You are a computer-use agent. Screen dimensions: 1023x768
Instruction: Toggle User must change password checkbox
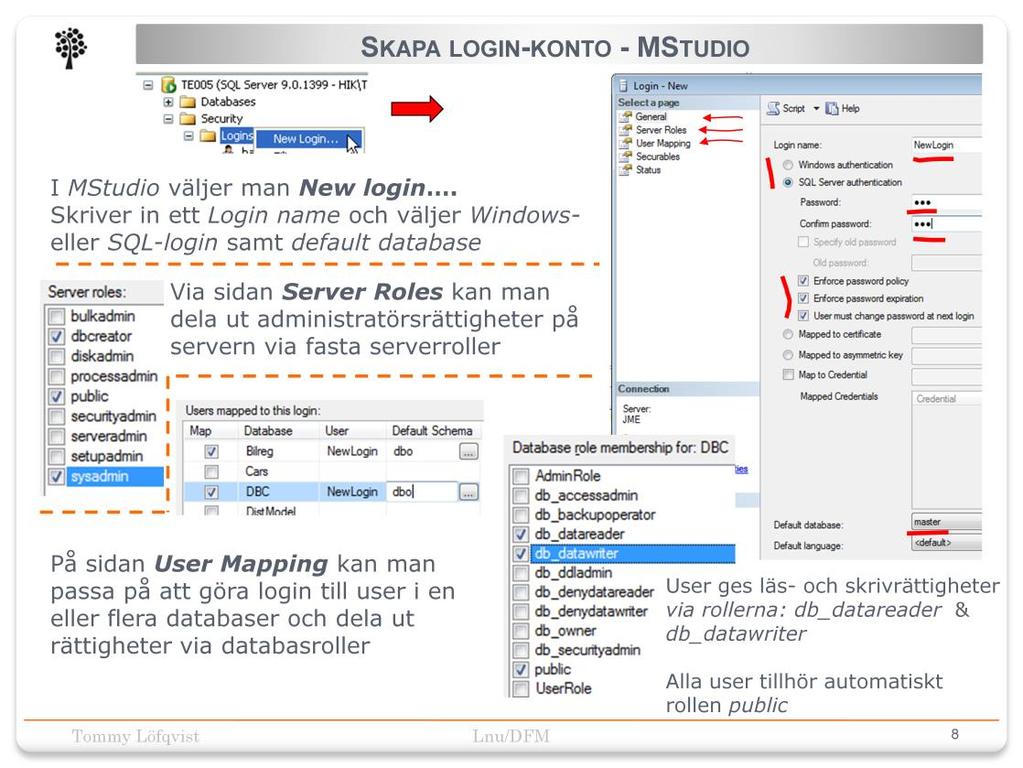coord(804,316)
